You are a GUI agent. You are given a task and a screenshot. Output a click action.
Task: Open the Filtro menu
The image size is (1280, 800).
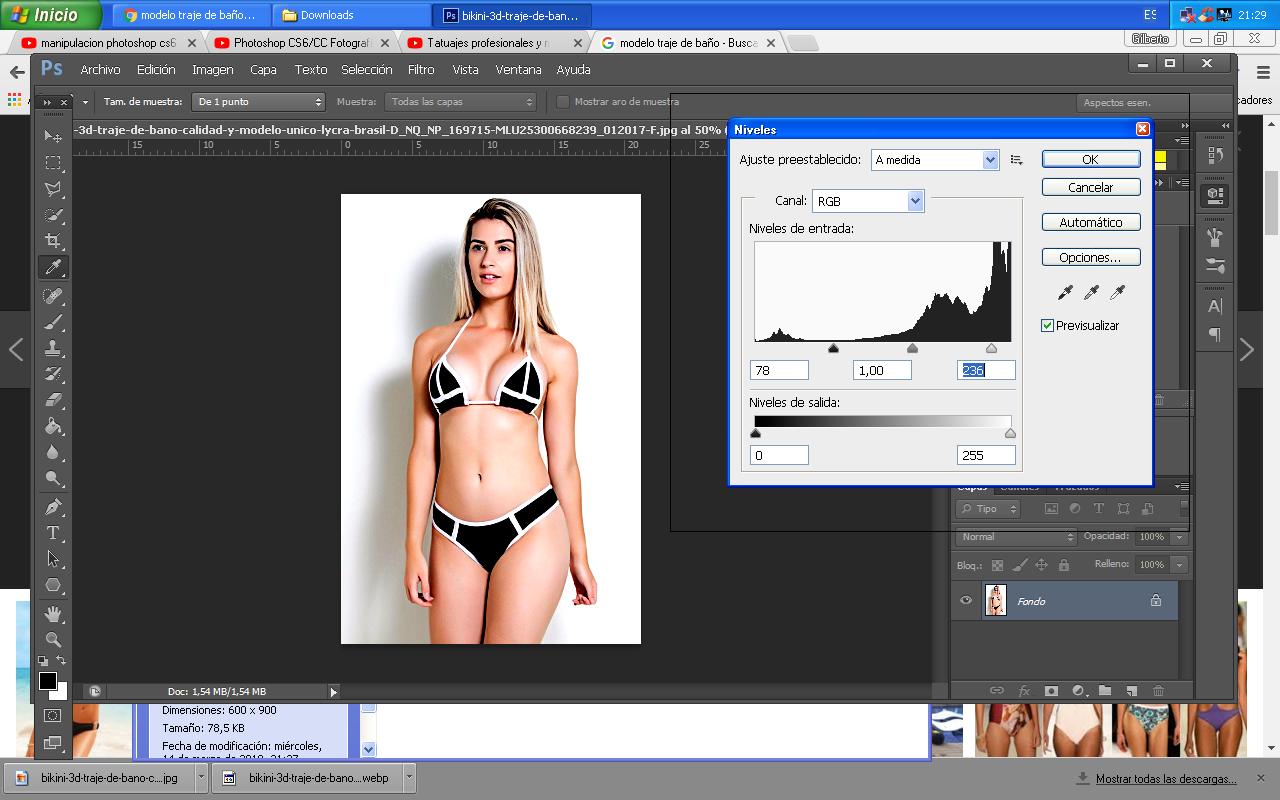point(421,70)
